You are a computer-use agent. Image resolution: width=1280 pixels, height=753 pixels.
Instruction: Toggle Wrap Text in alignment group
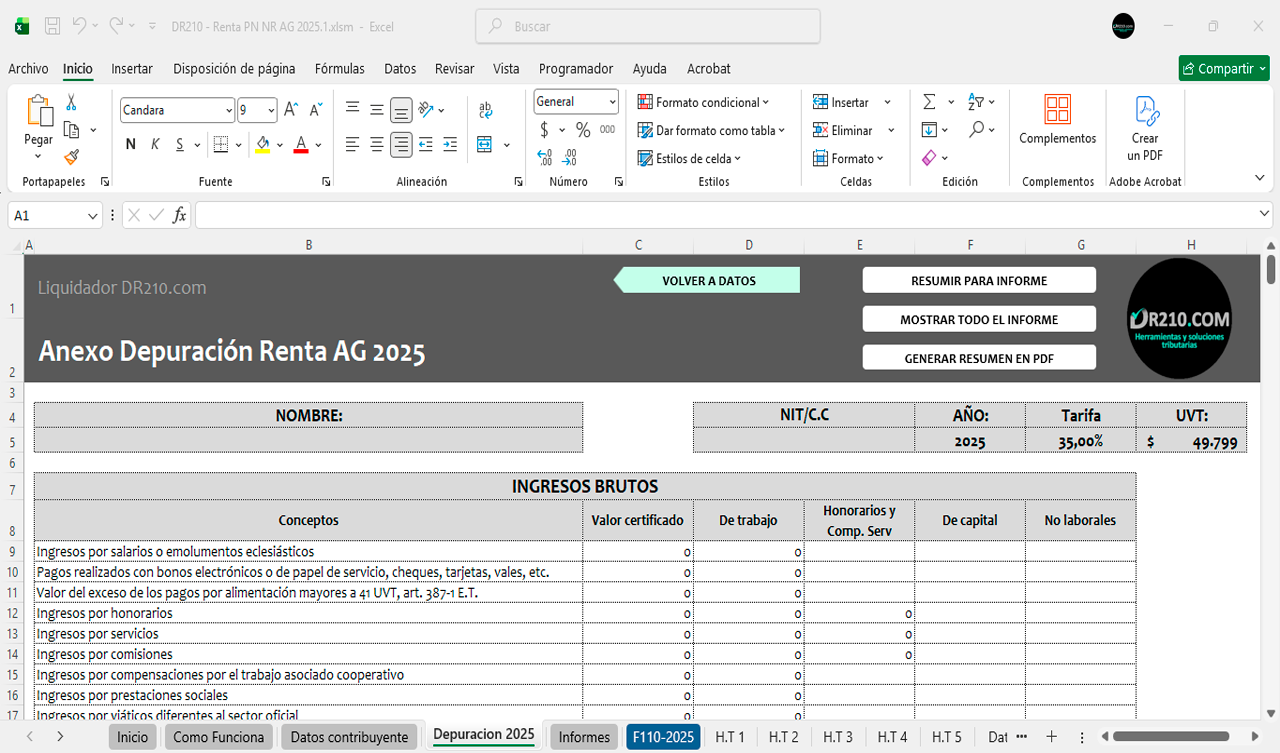click(x=485, y=110)
